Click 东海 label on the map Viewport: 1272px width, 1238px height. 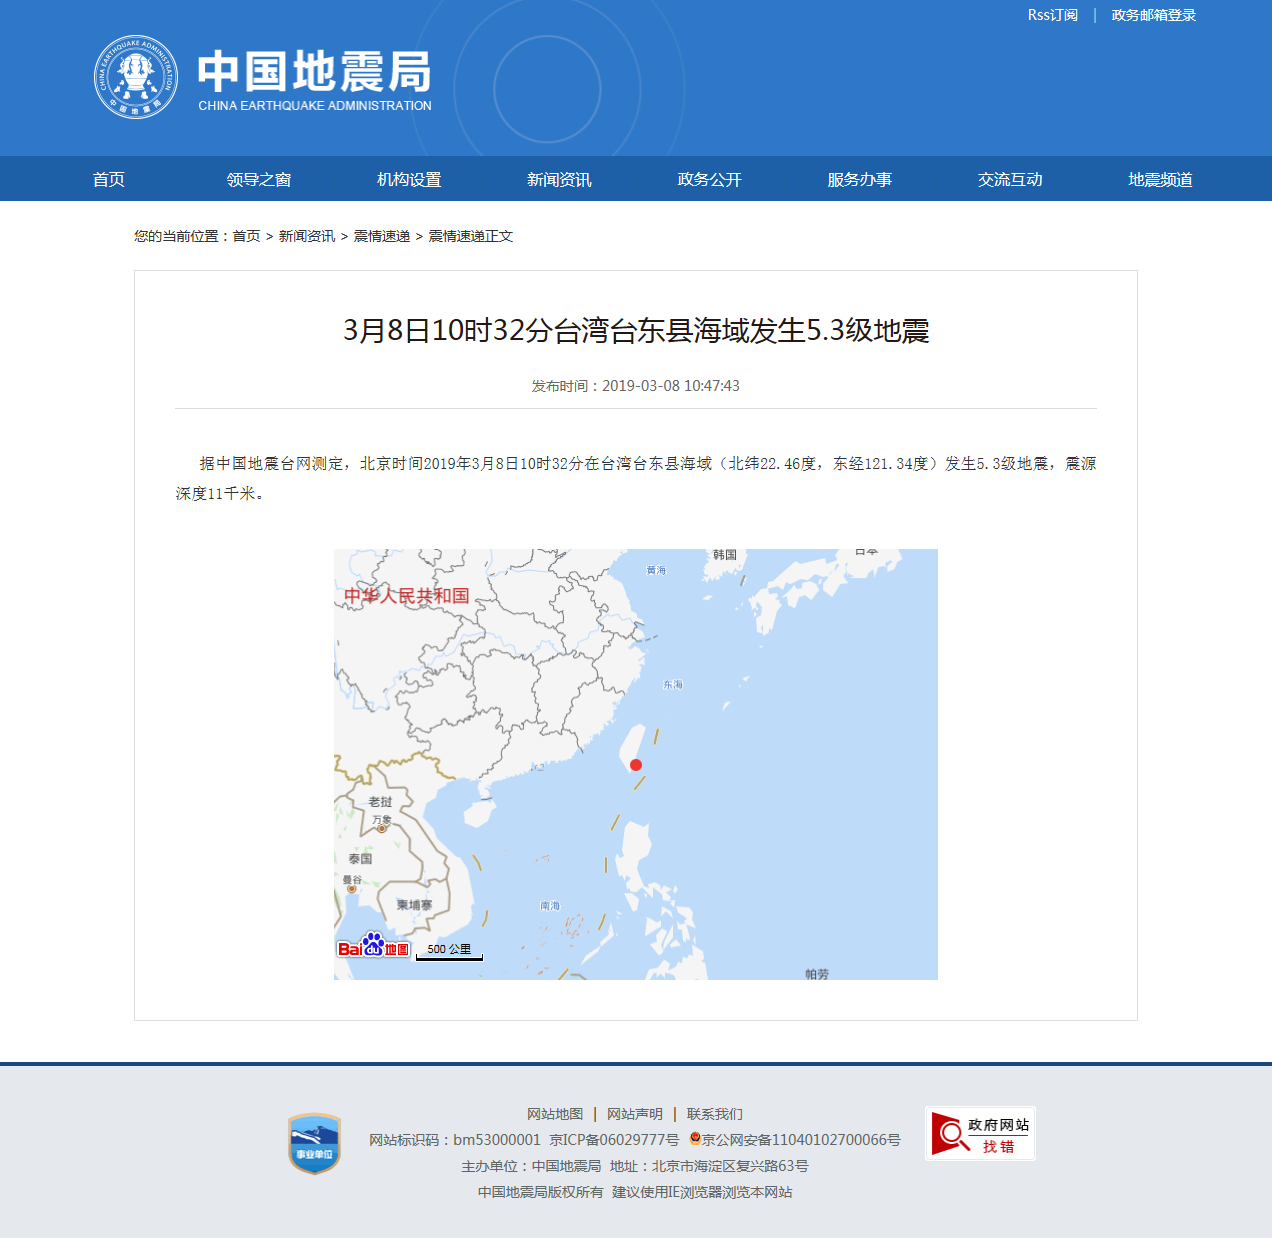[673, 685]
